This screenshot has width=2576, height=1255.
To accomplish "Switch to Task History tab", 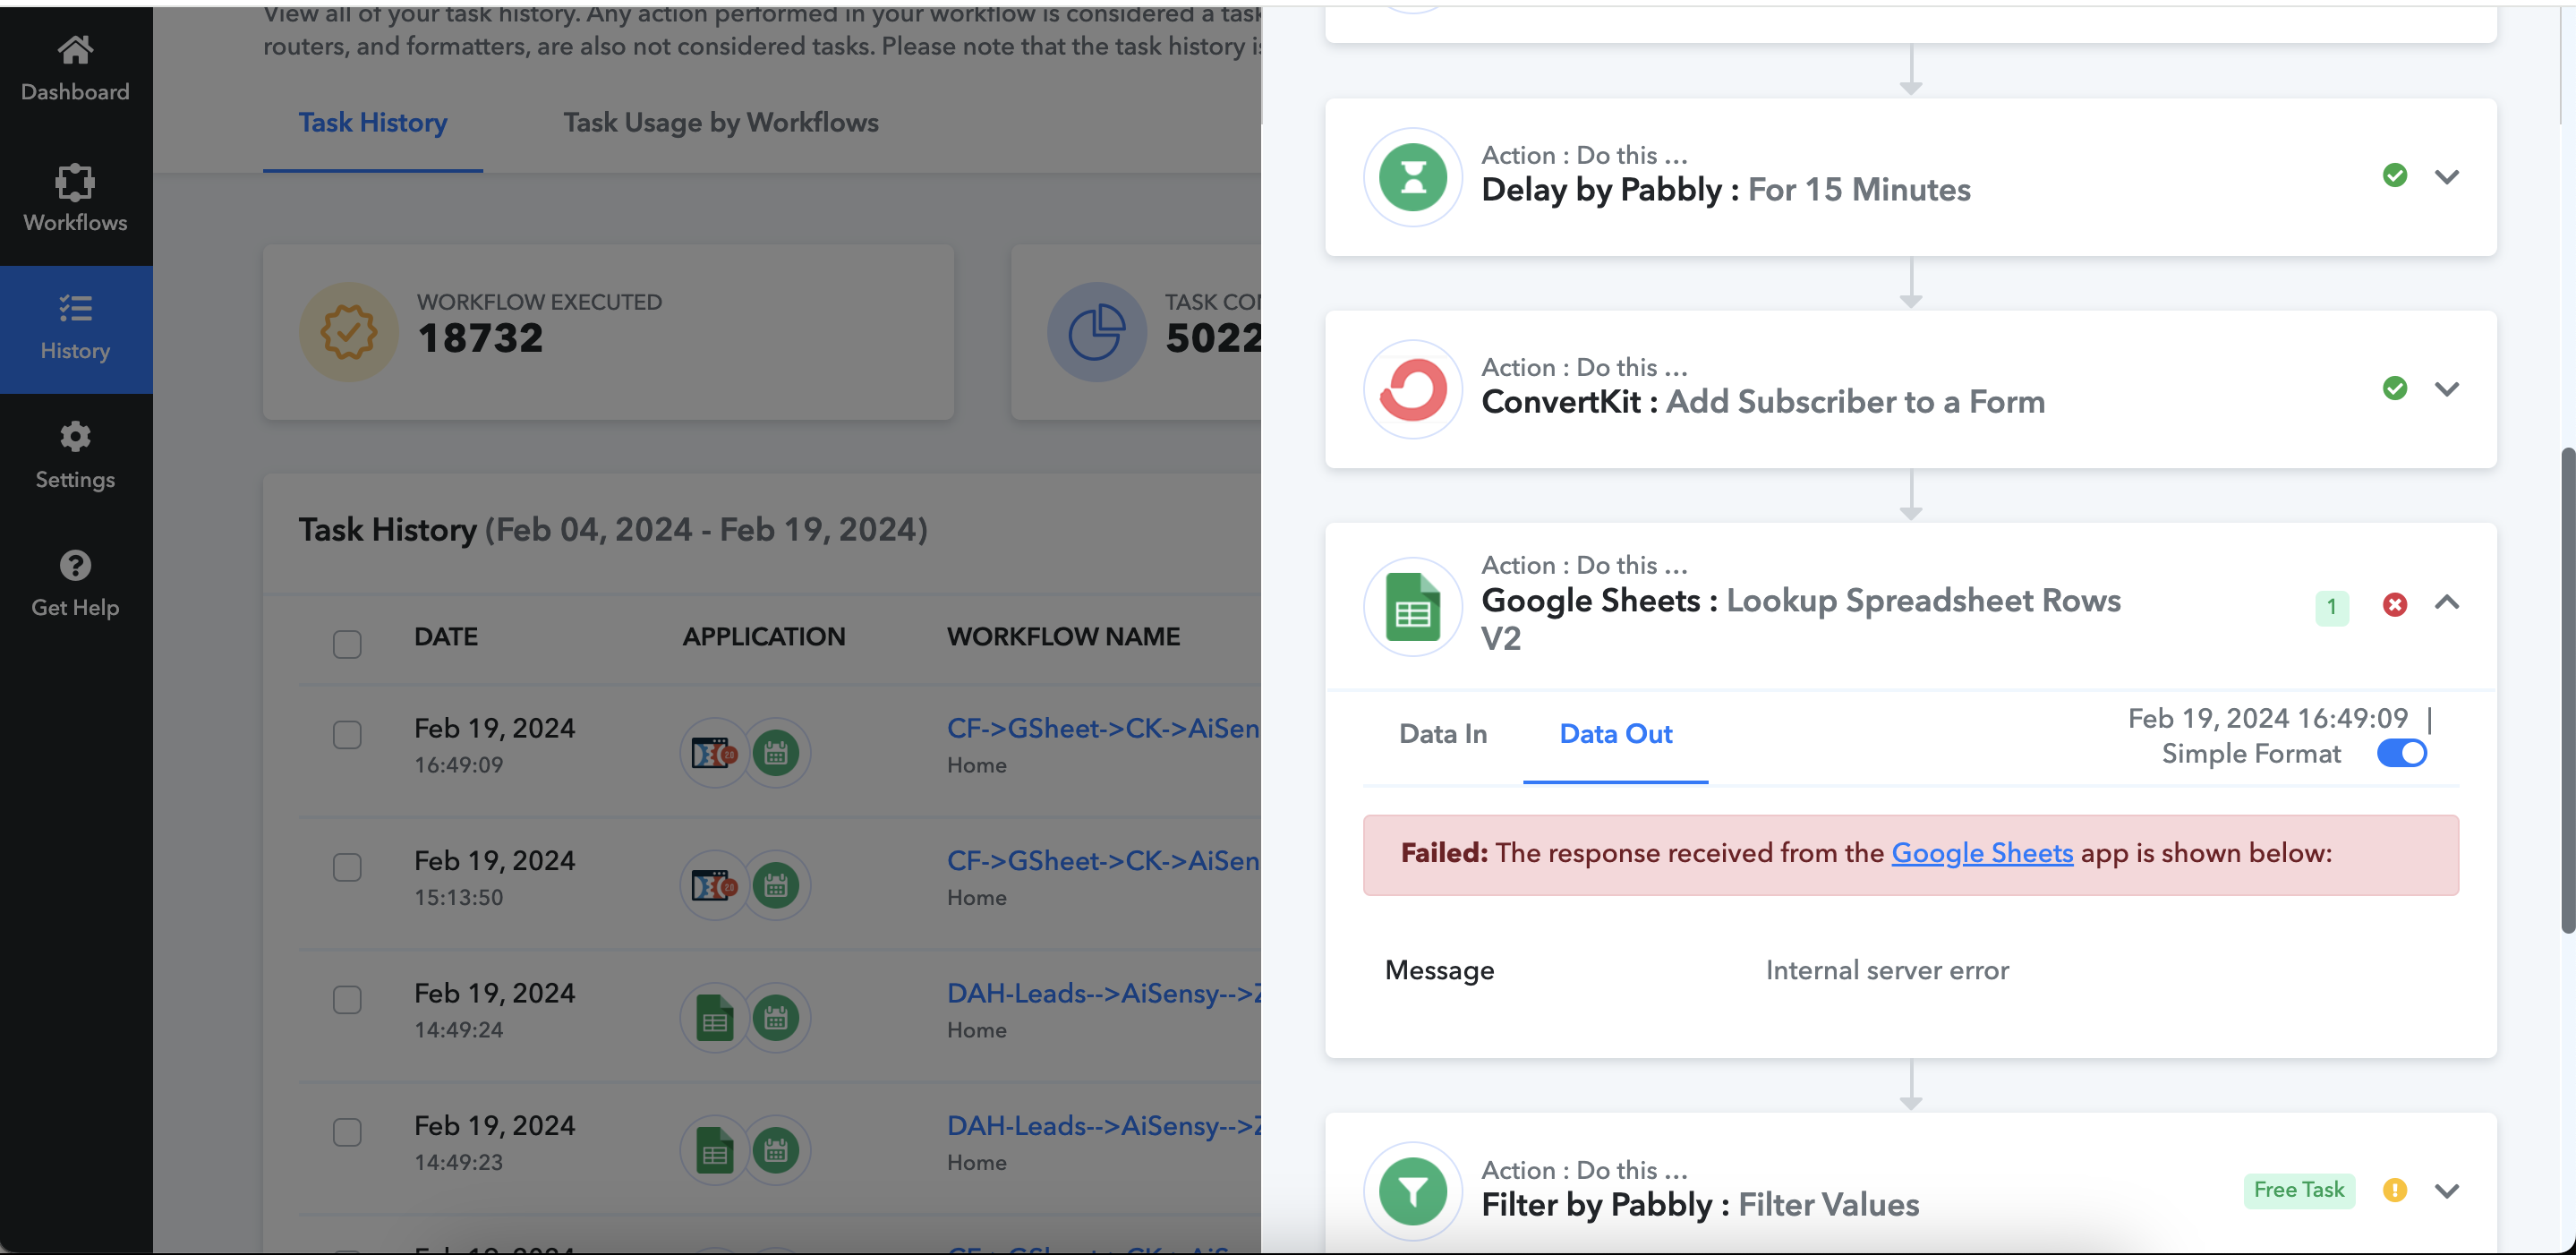I will [372, 123].
